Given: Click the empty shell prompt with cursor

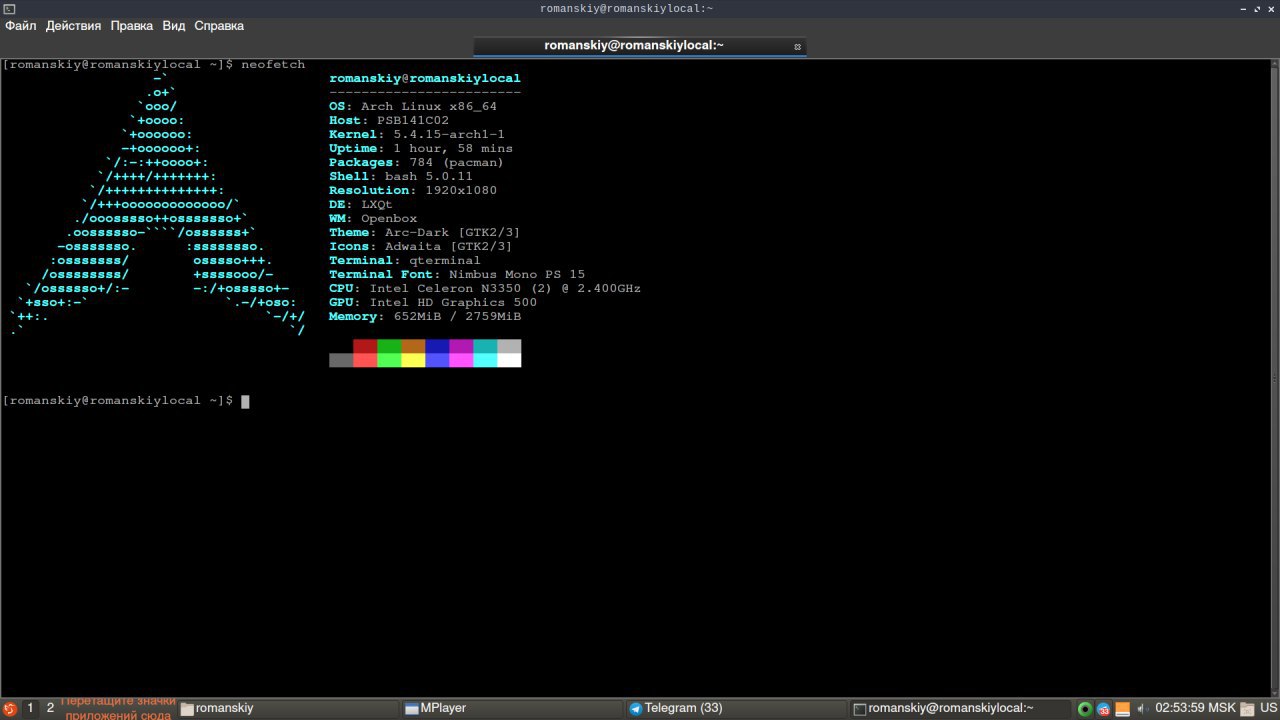Looking at the screenshot, I should tap(126, 401).
